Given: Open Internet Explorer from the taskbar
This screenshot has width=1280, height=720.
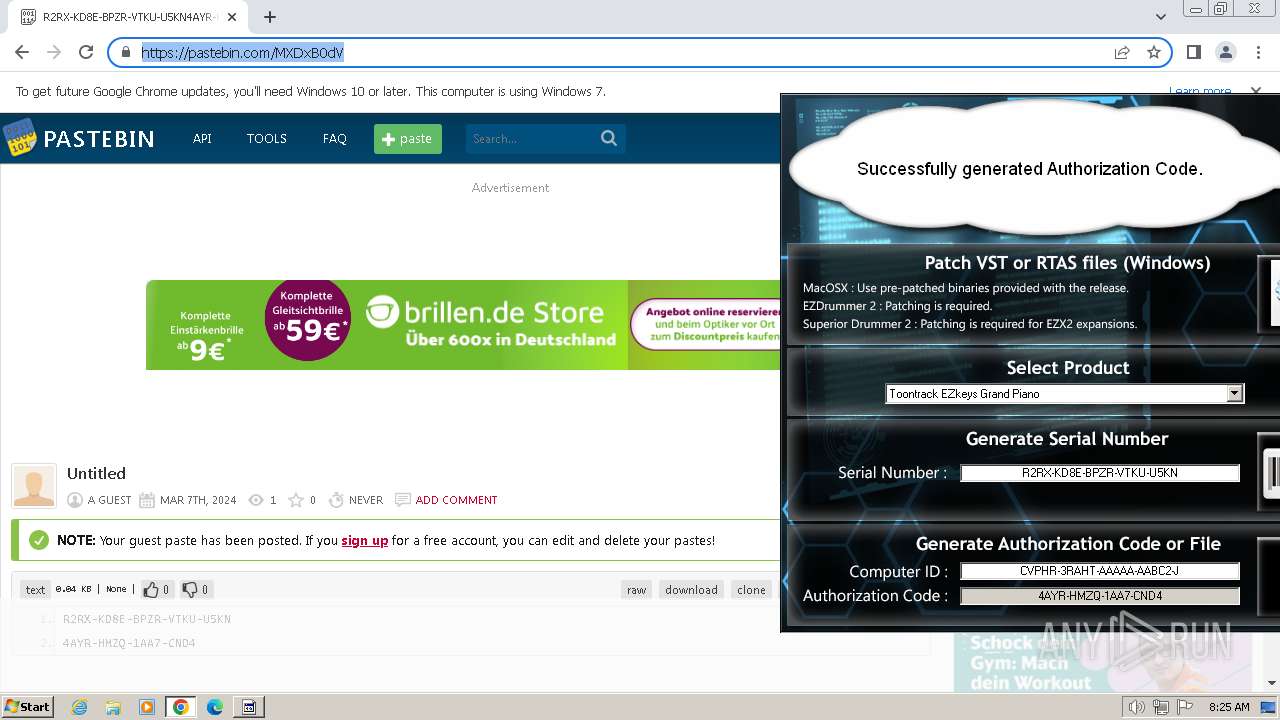Looking at the screenshot, I should (x=79, y=707).
